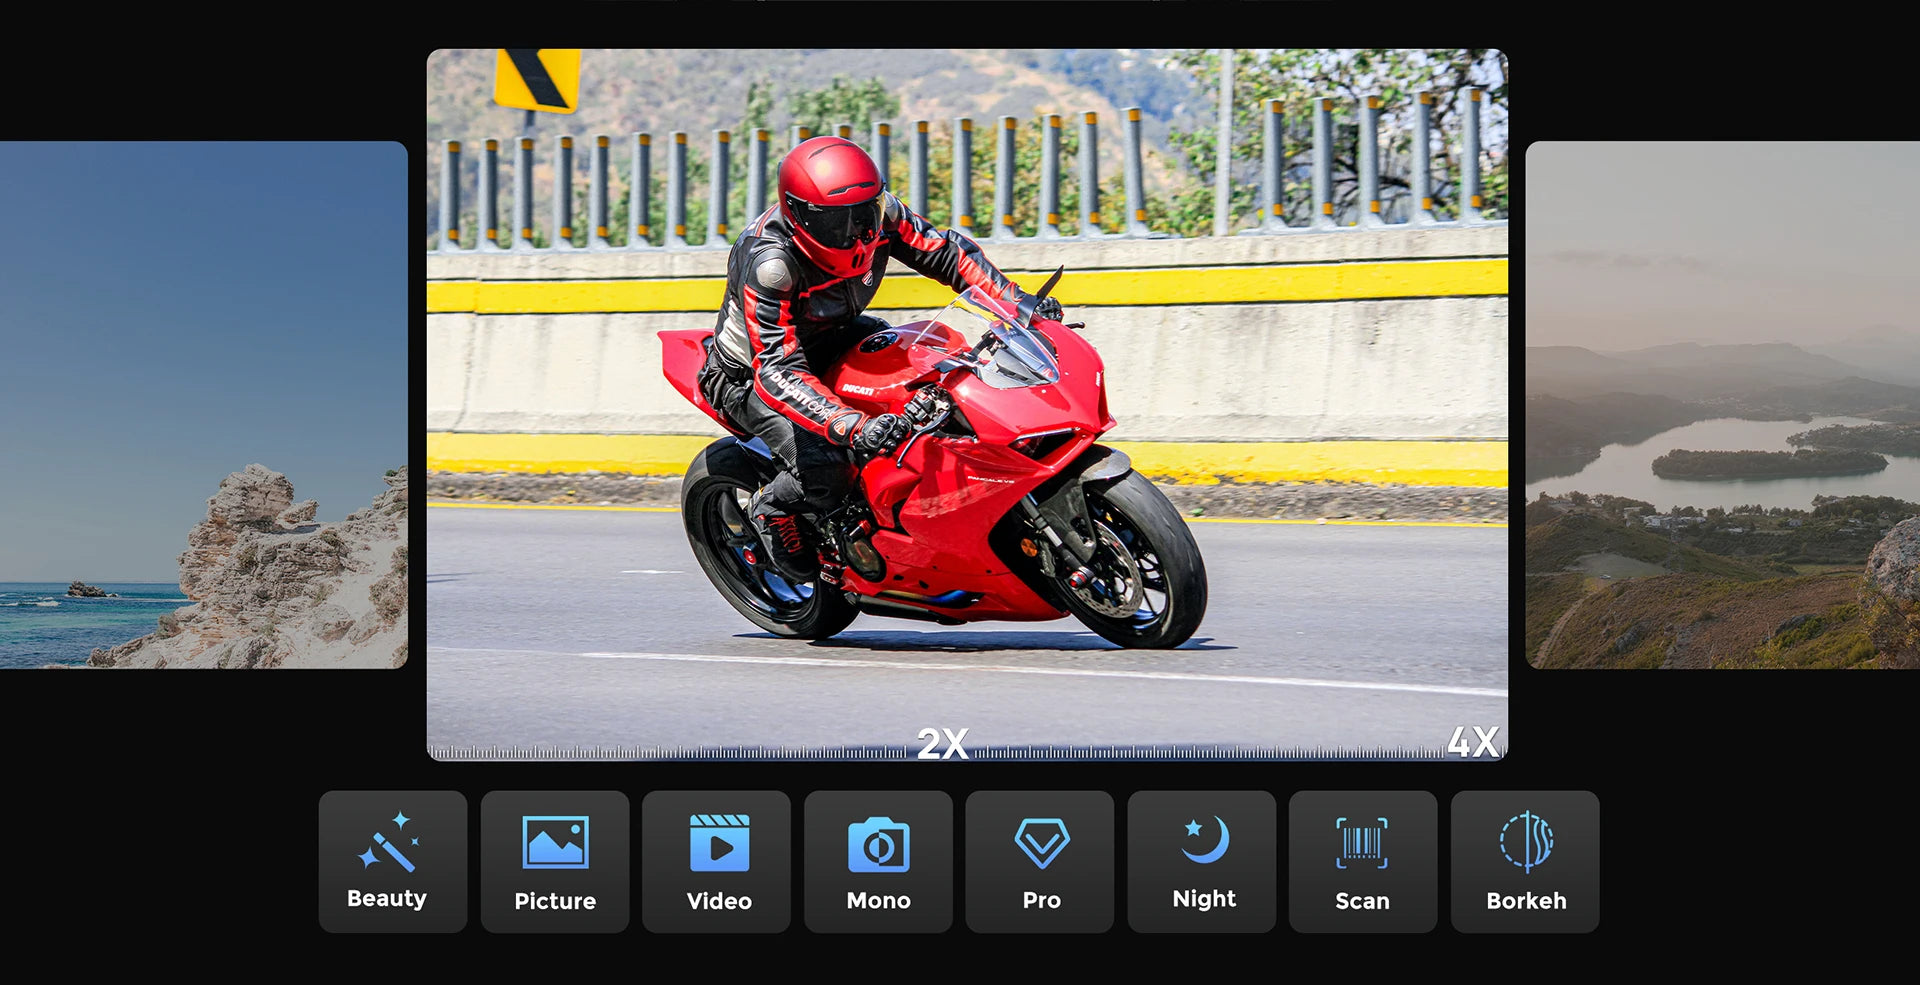Viewport: 1920px width, 985px height.
Task: Tap the Picture landscape icon
Action: pos(555,842)
